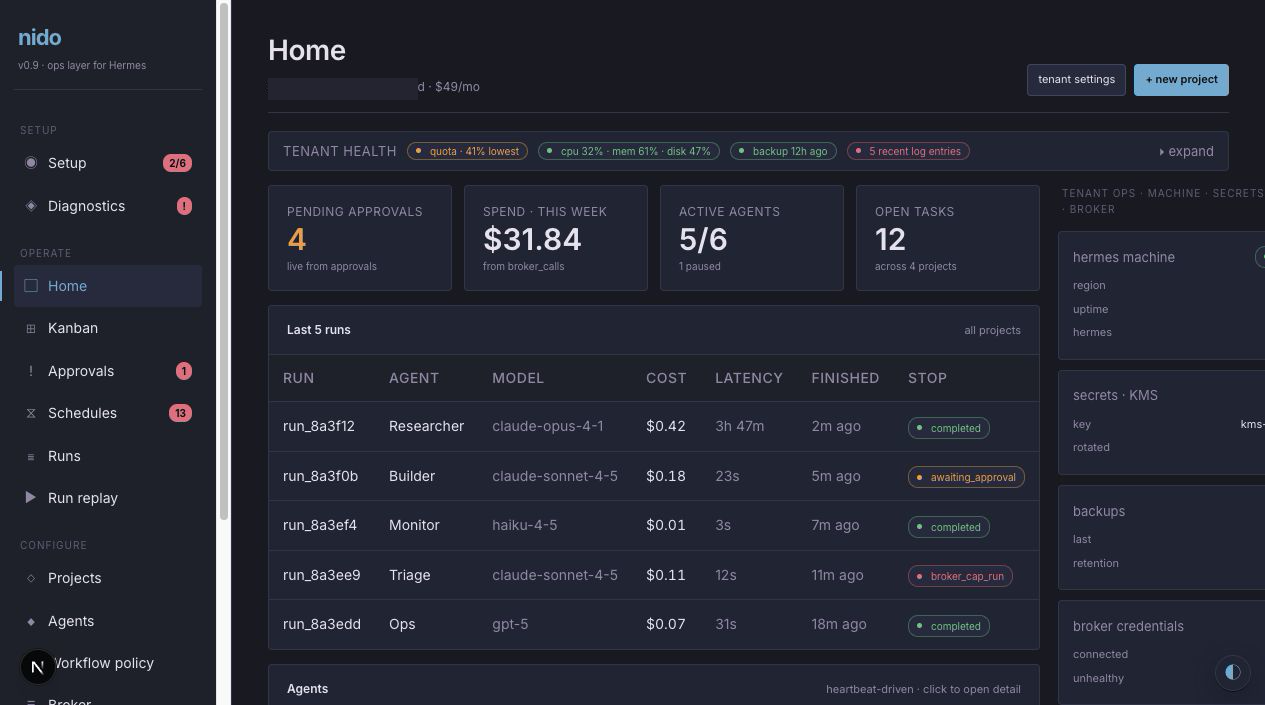This screenshot has height=705, width=1265.
Task: Click the round N logo badge
Action: (38, 667)
